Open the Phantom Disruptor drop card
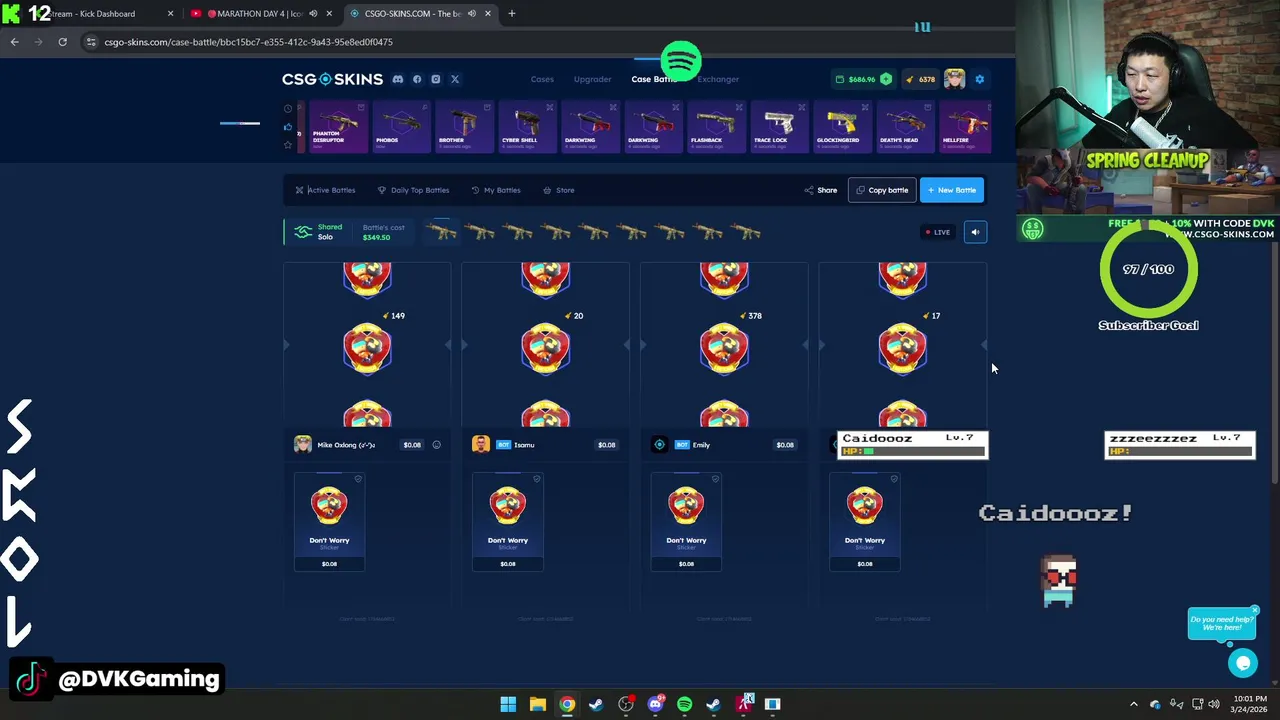This screenshot has width=1280, height=720. [339, 127]
